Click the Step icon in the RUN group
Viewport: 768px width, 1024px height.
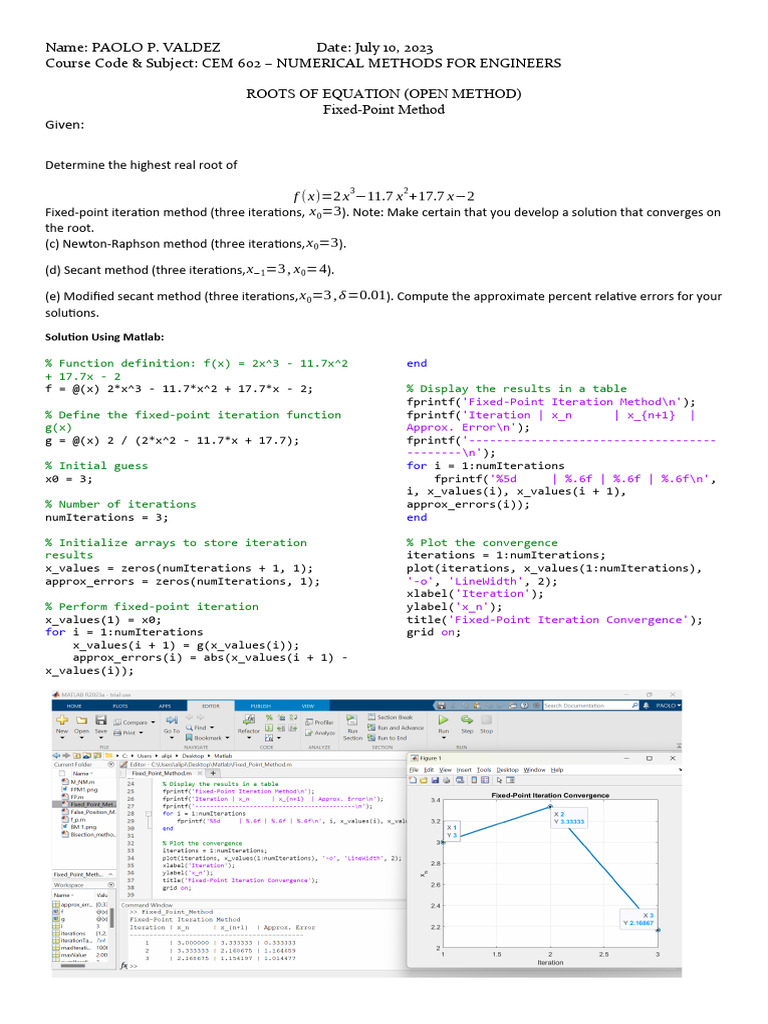click(x=467, y=720)
